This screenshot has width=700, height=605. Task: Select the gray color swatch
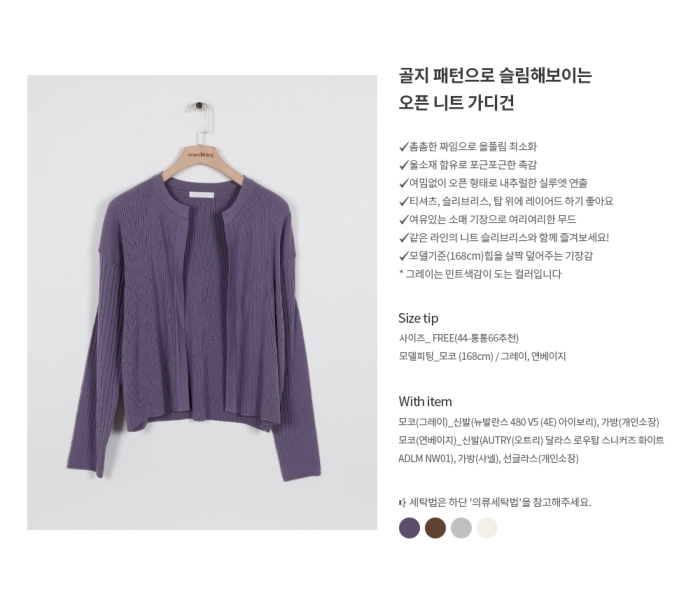click(x=461, y=528)
